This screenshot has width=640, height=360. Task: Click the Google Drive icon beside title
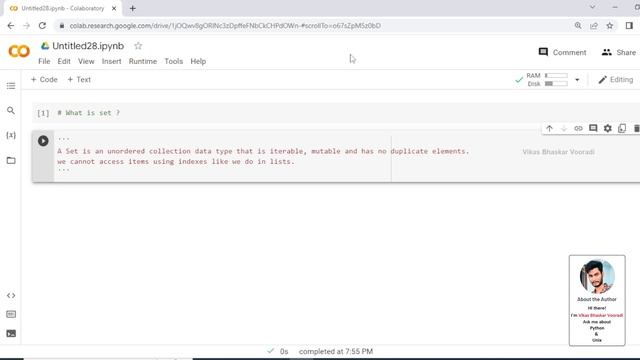point(45,46)
